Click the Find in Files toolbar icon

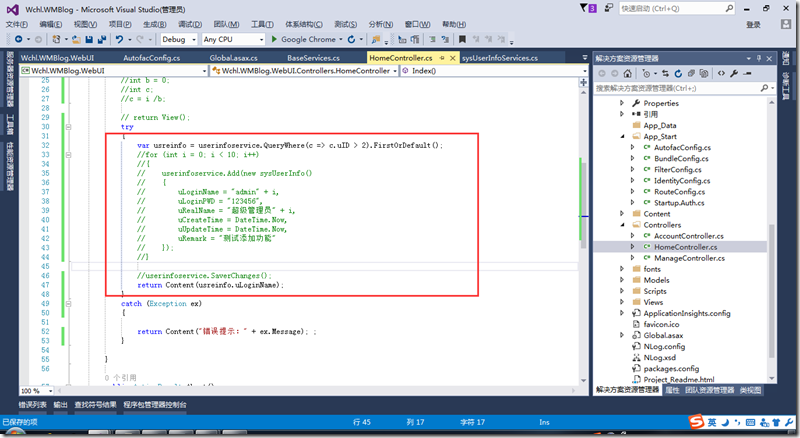pyautogui.click(x=376, y=39)
